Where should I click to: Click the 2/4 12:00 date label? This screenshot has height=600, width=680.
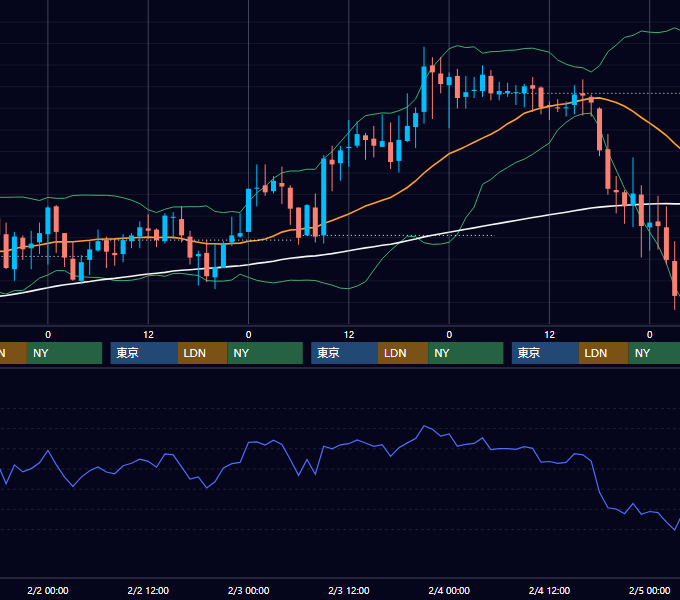click(x=549, y=590)
